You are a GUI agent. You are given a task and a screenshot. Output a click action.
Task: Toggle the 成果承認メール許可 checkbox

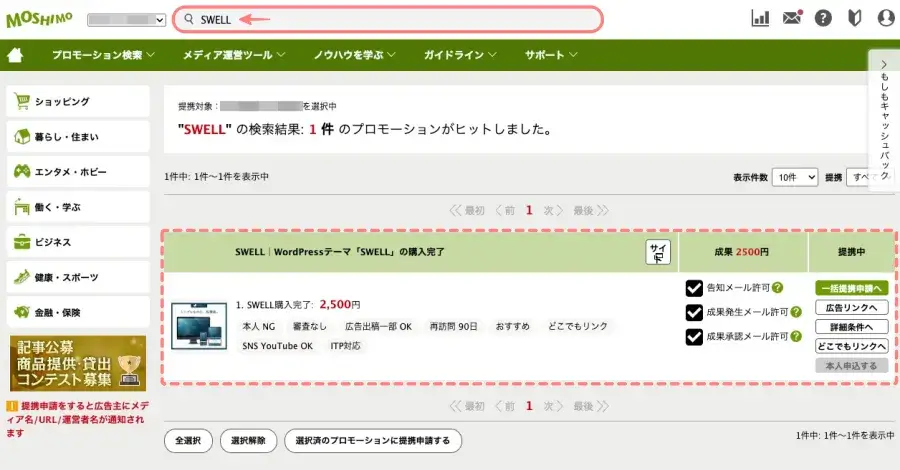(694, 337)
